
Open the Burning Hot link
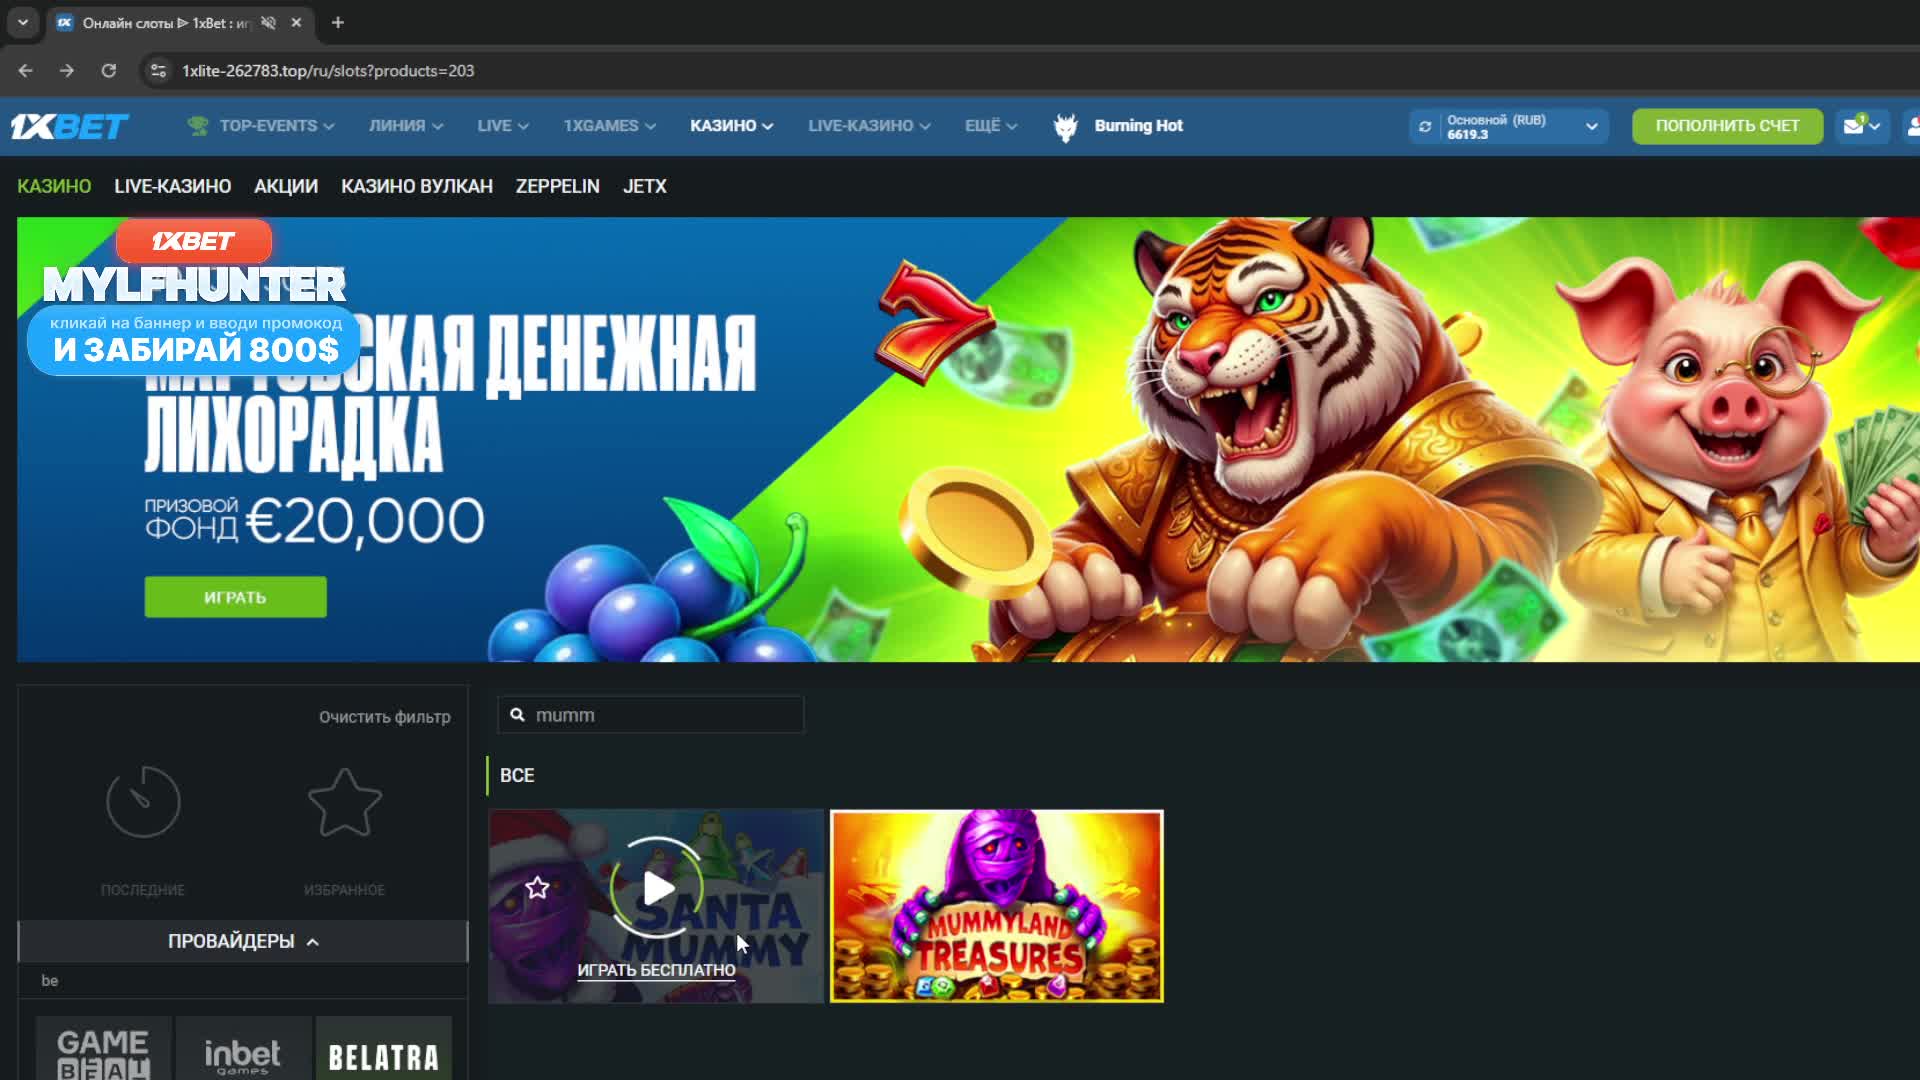(1138, 126)
